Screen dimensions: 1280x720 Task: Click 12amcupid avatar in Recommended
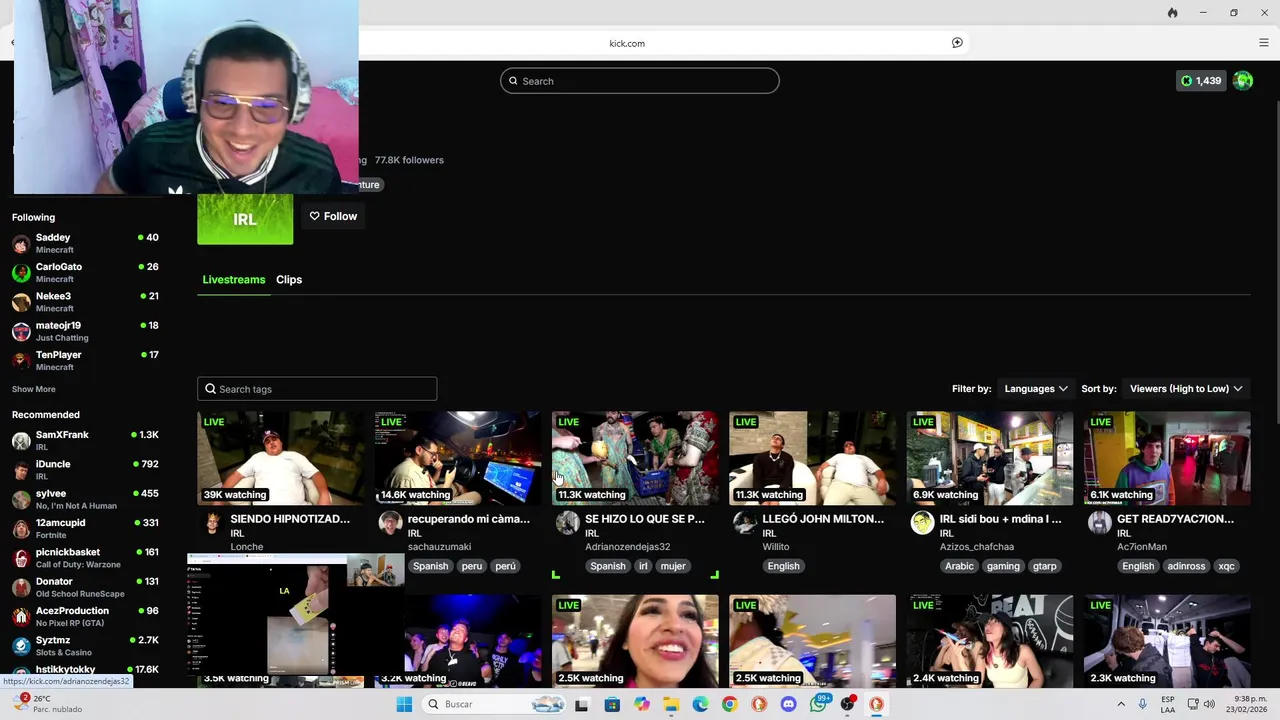tap(21, 528)
